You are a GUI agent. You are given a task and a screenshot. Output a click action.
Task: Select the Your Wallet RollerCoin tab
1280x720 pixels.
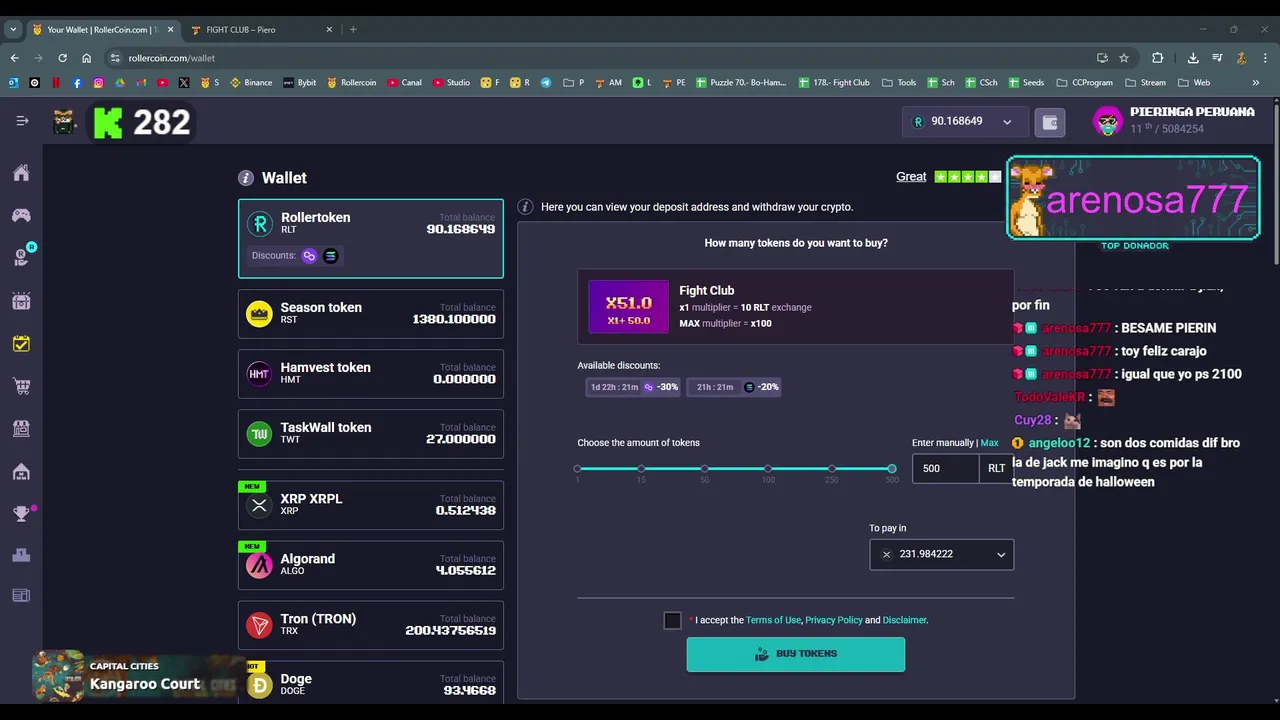coord(102,29)
